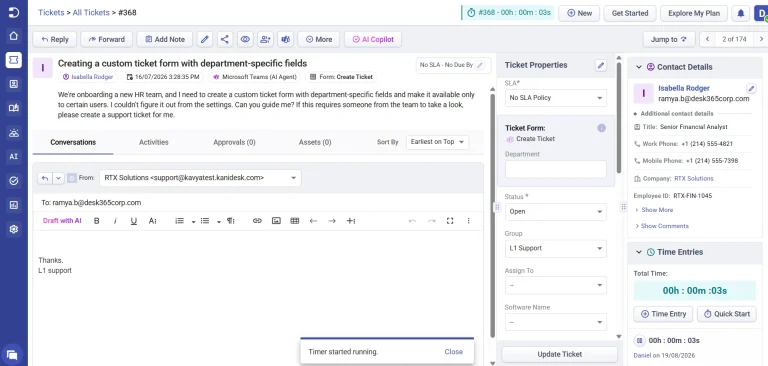Open the More actions dropdown
The image size is (768, 366).
click(319, 40)
